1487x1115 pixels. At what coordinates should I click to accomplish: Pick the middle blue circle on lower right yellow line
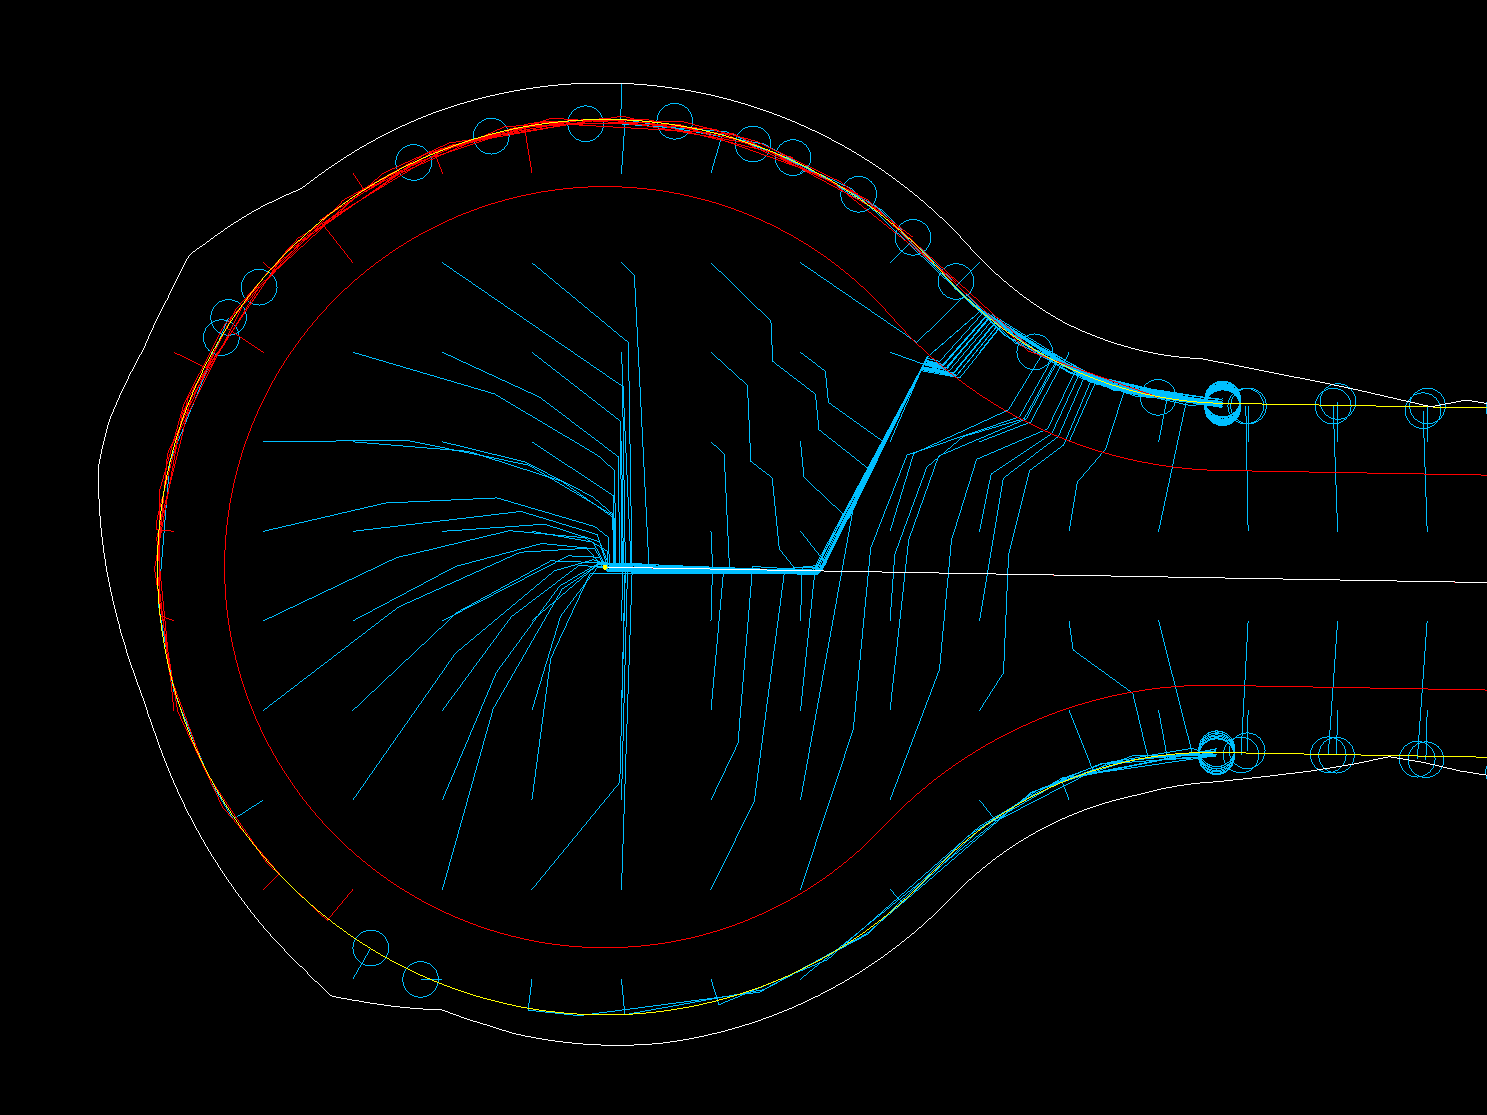click(x=1332, y=755)
